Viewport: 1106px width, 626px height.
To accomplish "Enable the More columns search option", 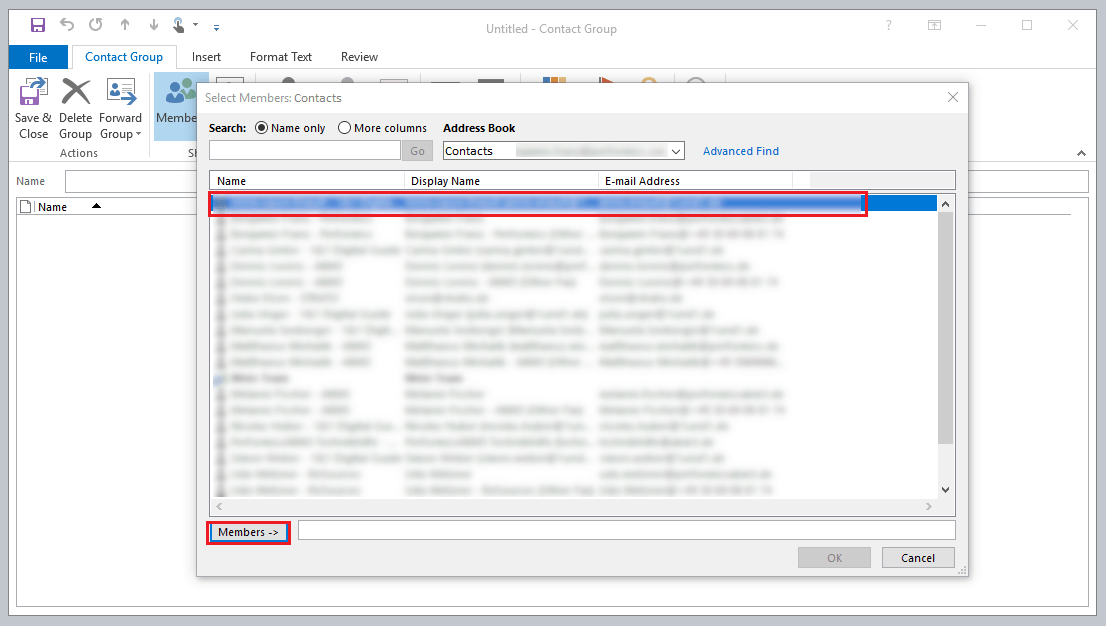I will click(344, 127).
